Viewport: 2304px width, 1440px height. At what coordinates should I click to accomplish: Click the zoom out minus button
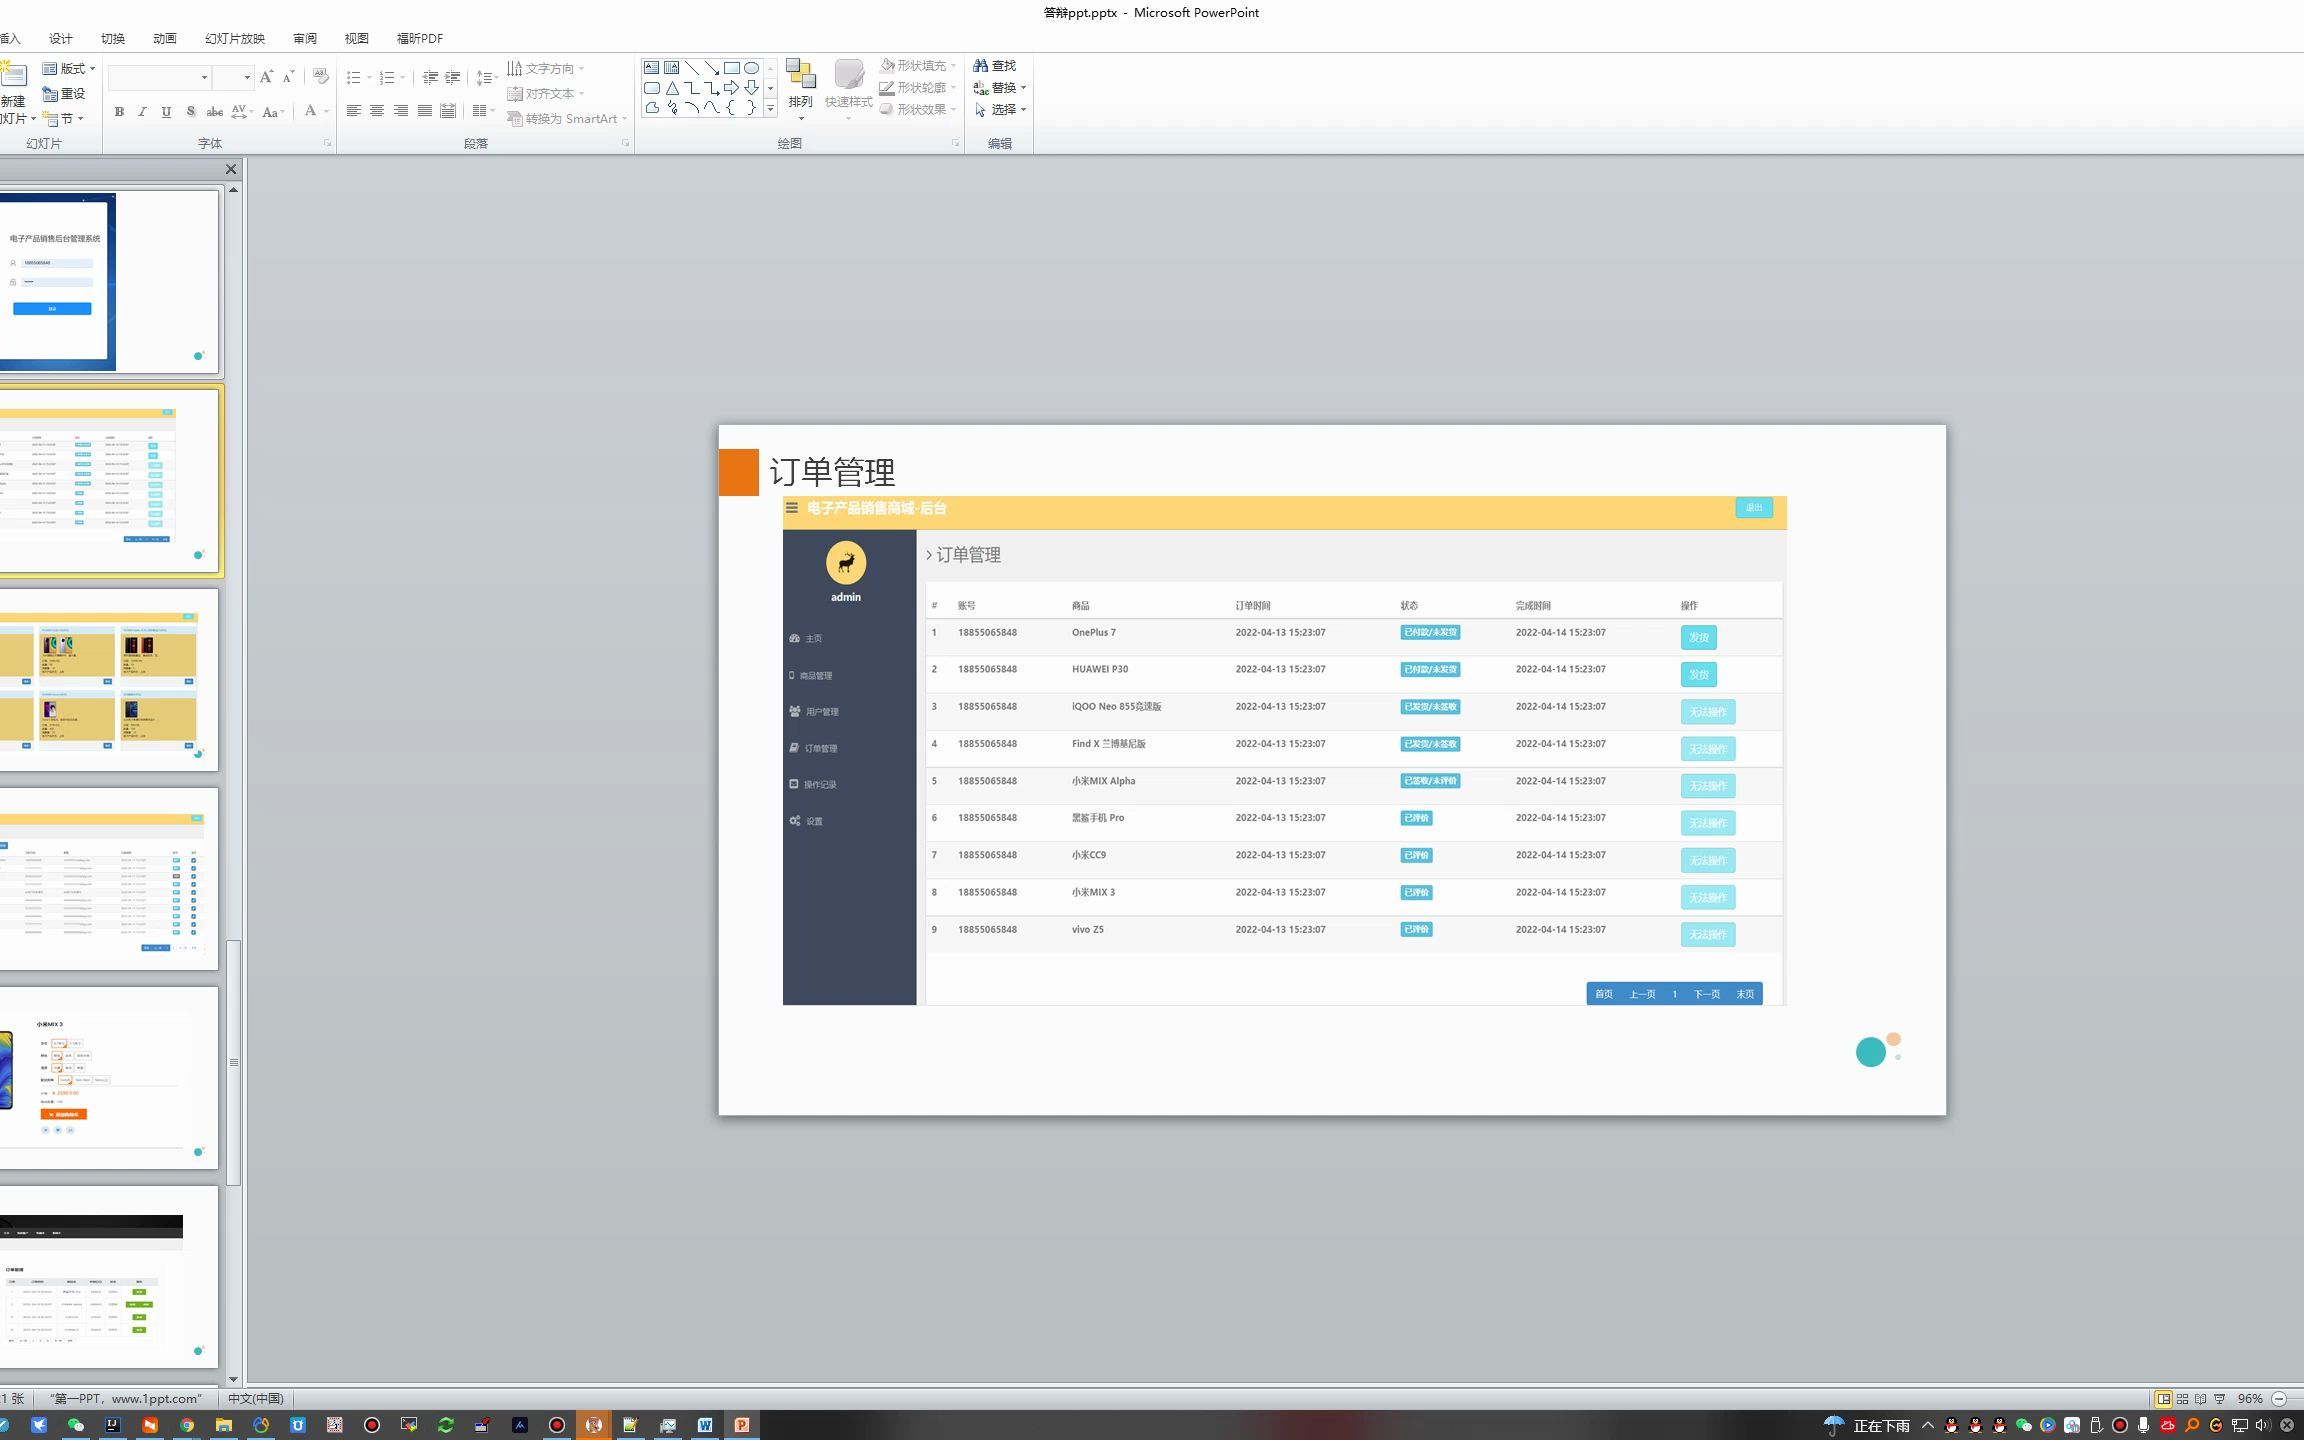tap(2279, 1399)
